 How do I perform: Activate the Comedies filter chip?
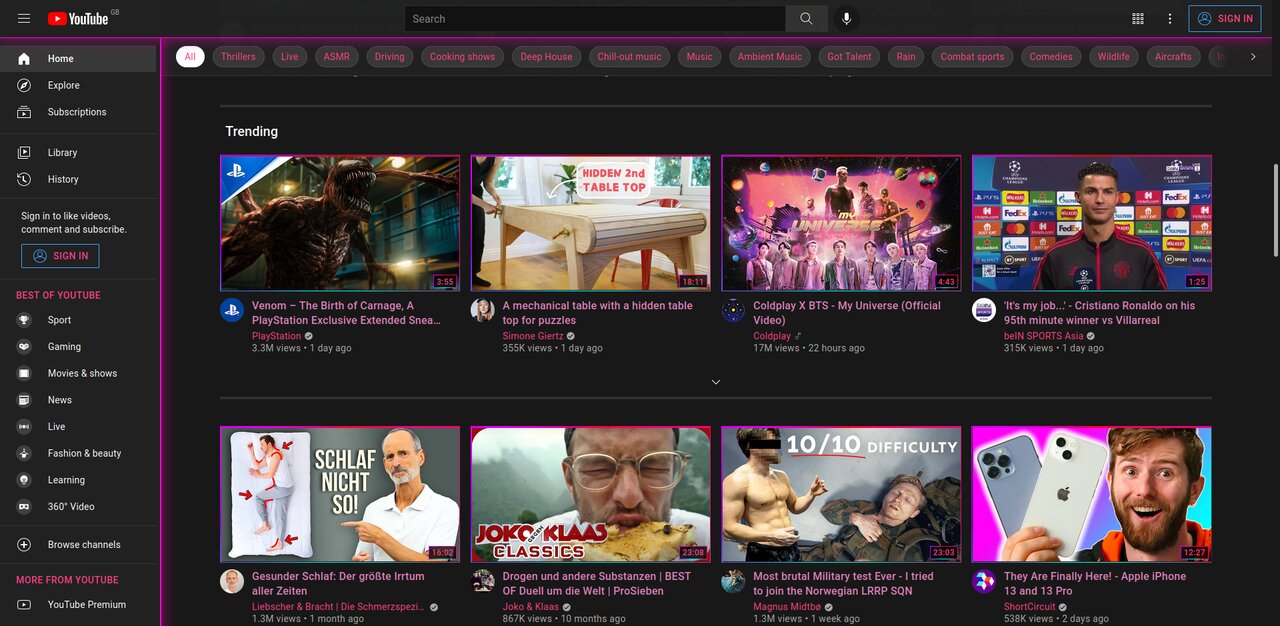click(1051, 56)
